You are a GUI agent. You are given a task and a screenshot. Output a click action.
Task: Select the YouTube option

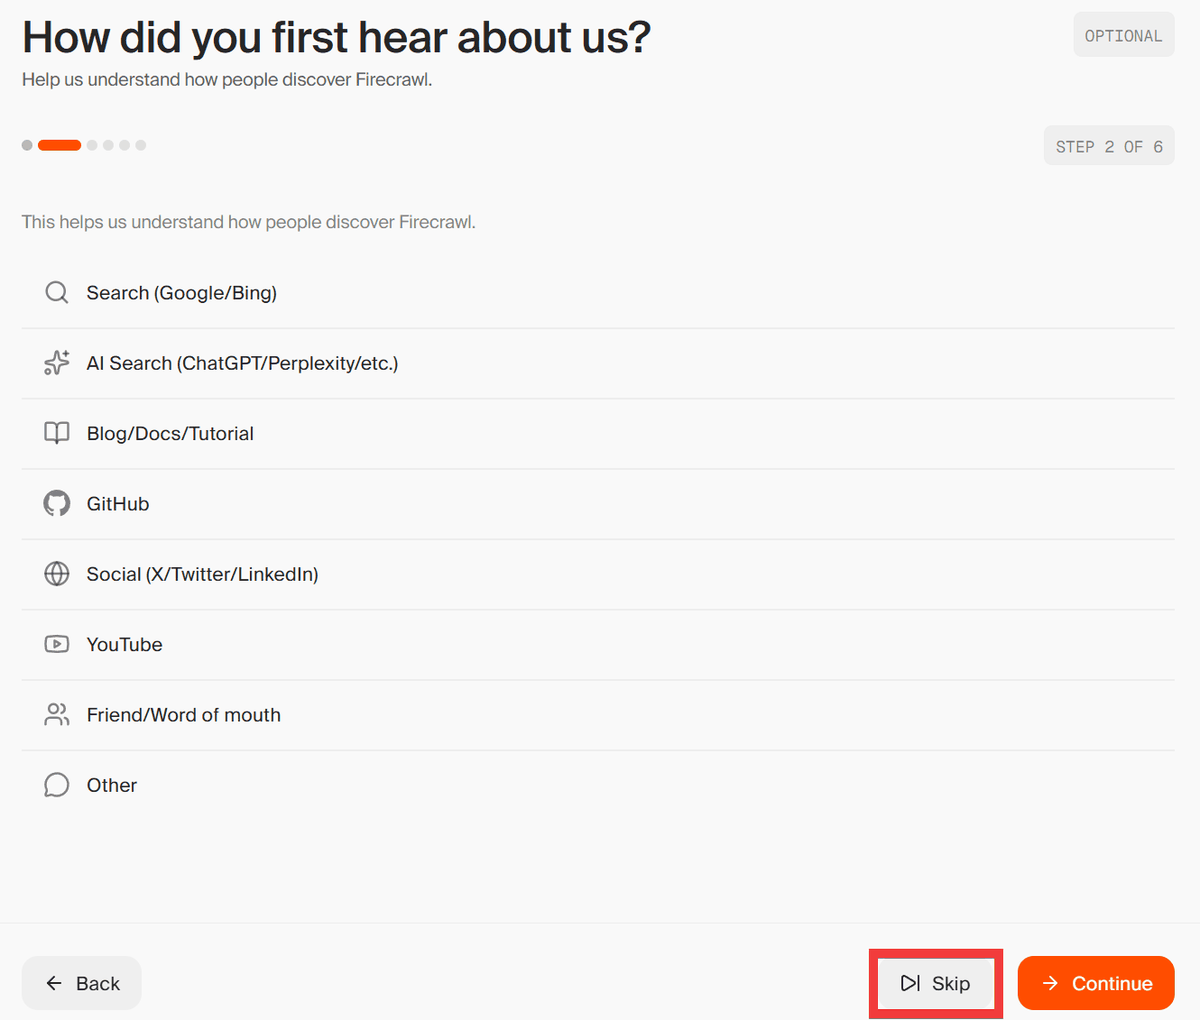[x=125, y=644]
